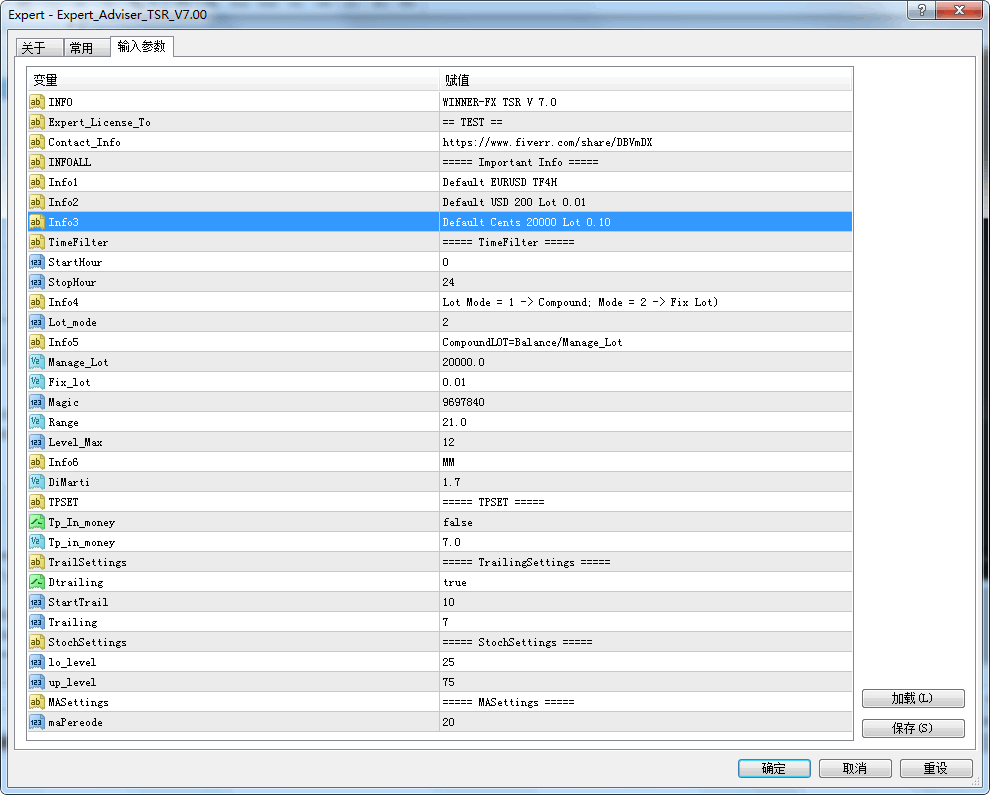Click the 123 icon next to Magic

point(35,402)
